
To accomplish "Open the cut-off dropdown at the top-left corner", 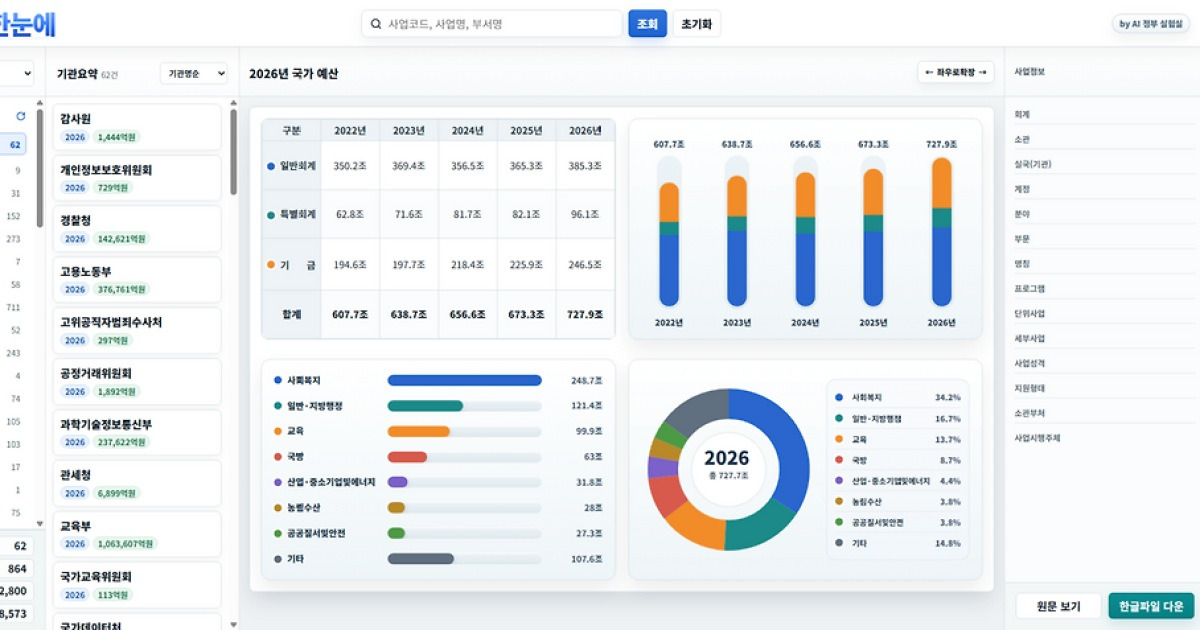I will pos(16,74).
